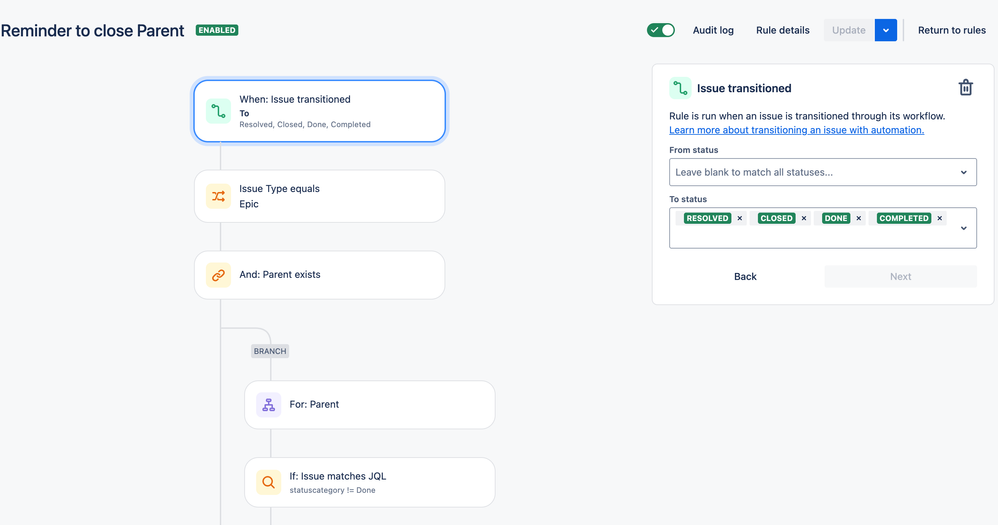Click the JQL magnifier icon

(x=269, y=482)
